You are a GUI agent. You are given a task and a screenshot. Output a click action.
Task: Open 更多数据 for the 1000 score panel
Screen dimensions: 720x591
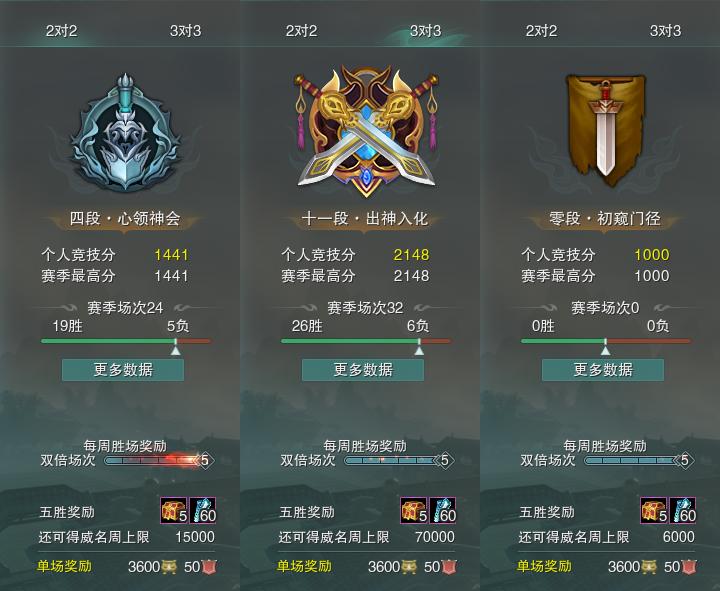tap(603, 370)
